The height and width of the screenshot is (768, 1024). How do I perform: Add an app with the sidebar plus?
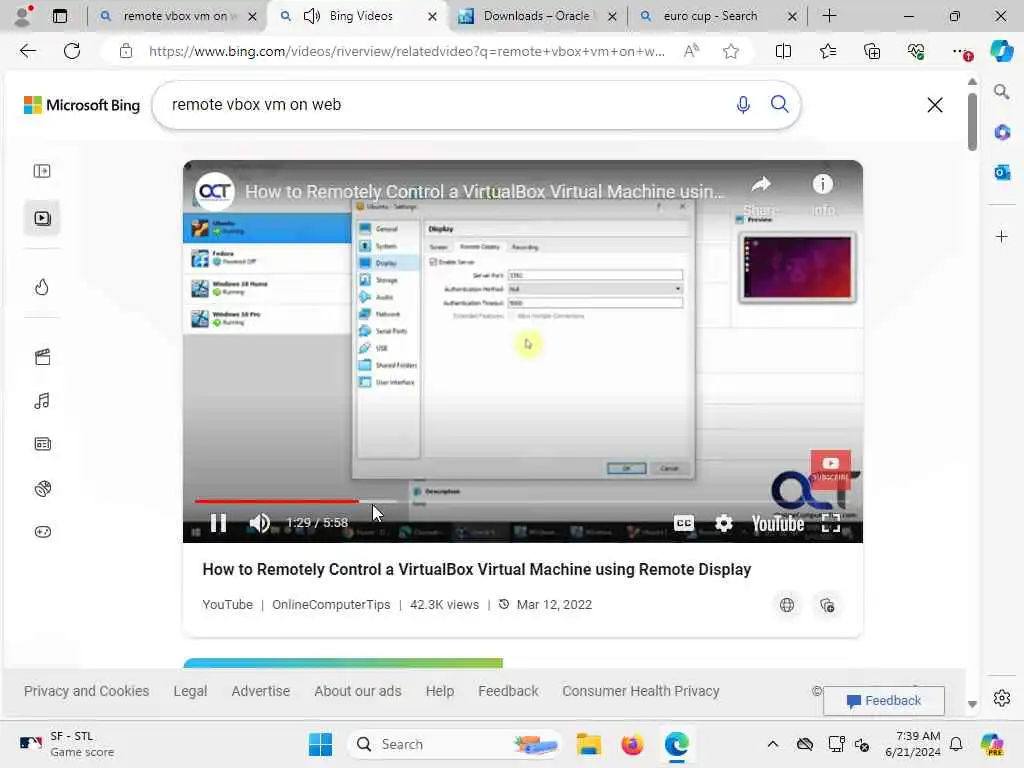click(1002, 236)
